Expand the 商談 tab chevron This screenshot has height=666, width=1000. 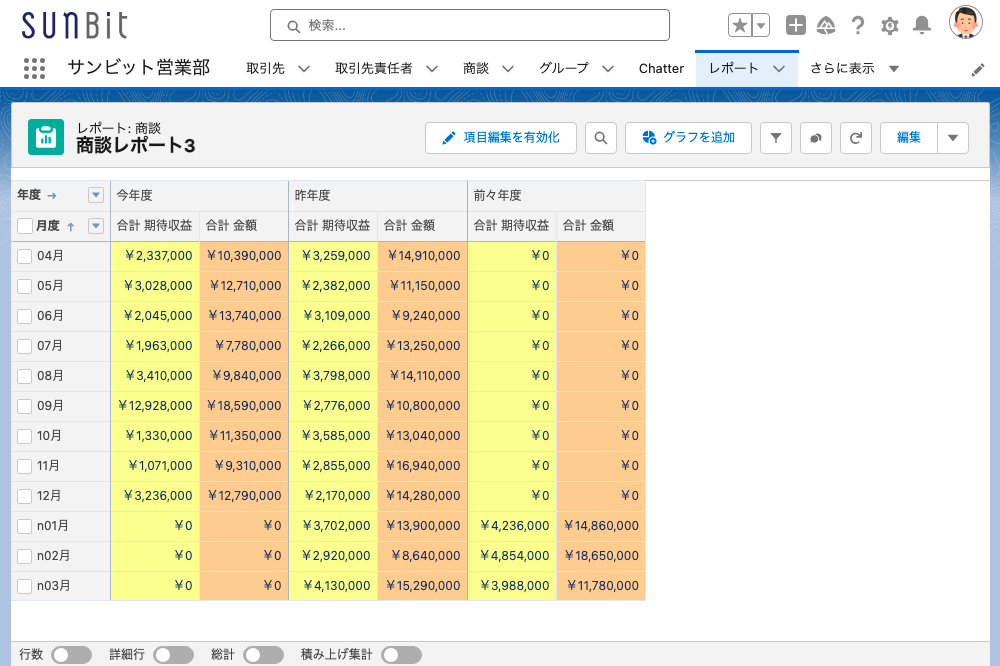tap(508, 69)
